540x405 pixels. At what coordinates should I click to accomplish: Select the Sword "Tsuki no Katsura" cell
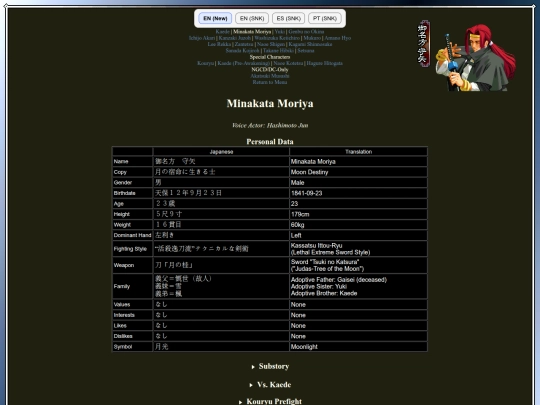click(x=359, y=265)
